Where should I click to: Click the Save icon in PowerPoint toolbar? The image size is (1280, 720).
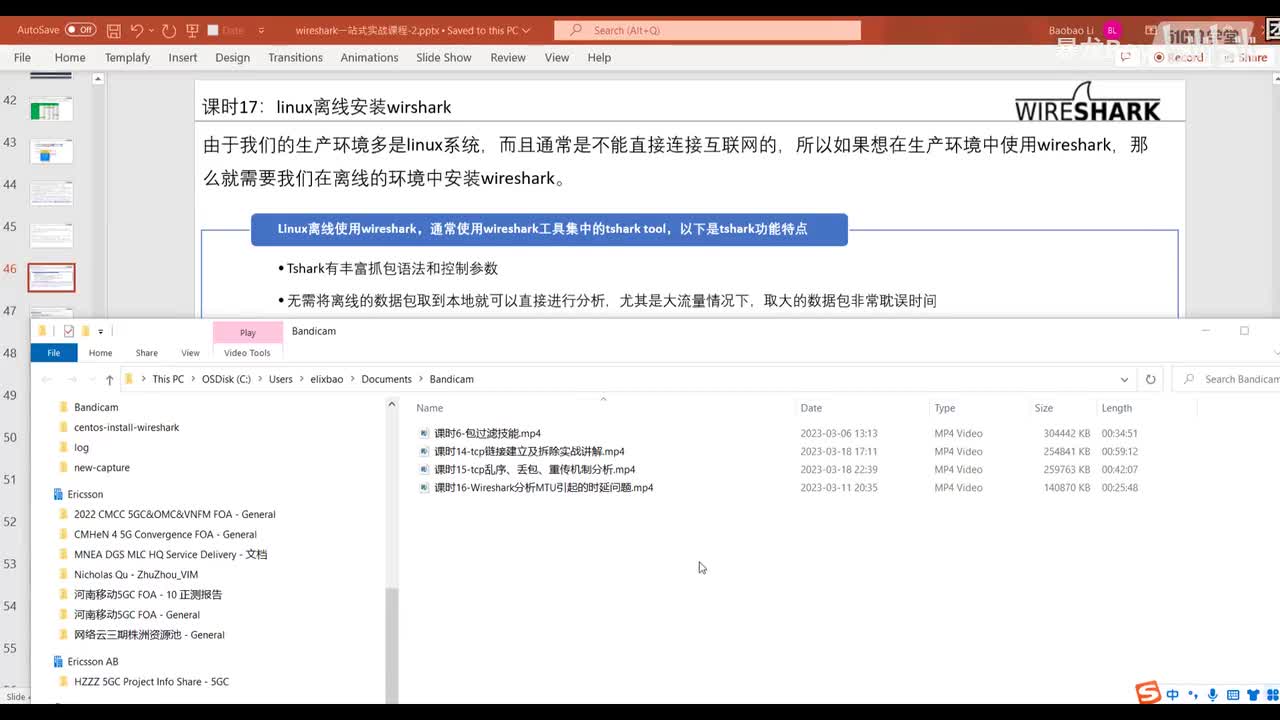coord(114,31)
